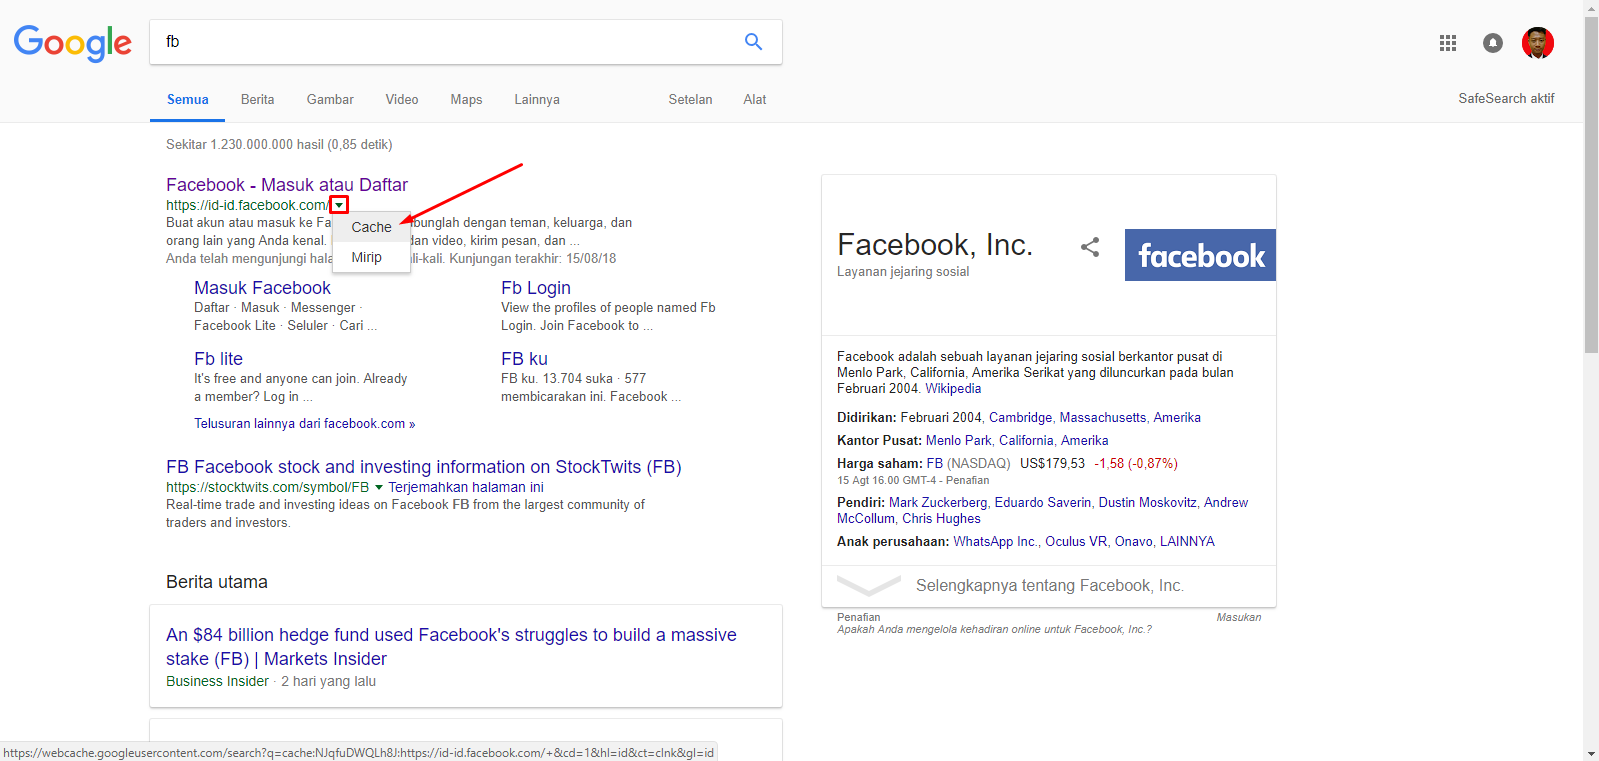Open the Fb Login sitelink

pyautogui.click(x=536, y=288)
